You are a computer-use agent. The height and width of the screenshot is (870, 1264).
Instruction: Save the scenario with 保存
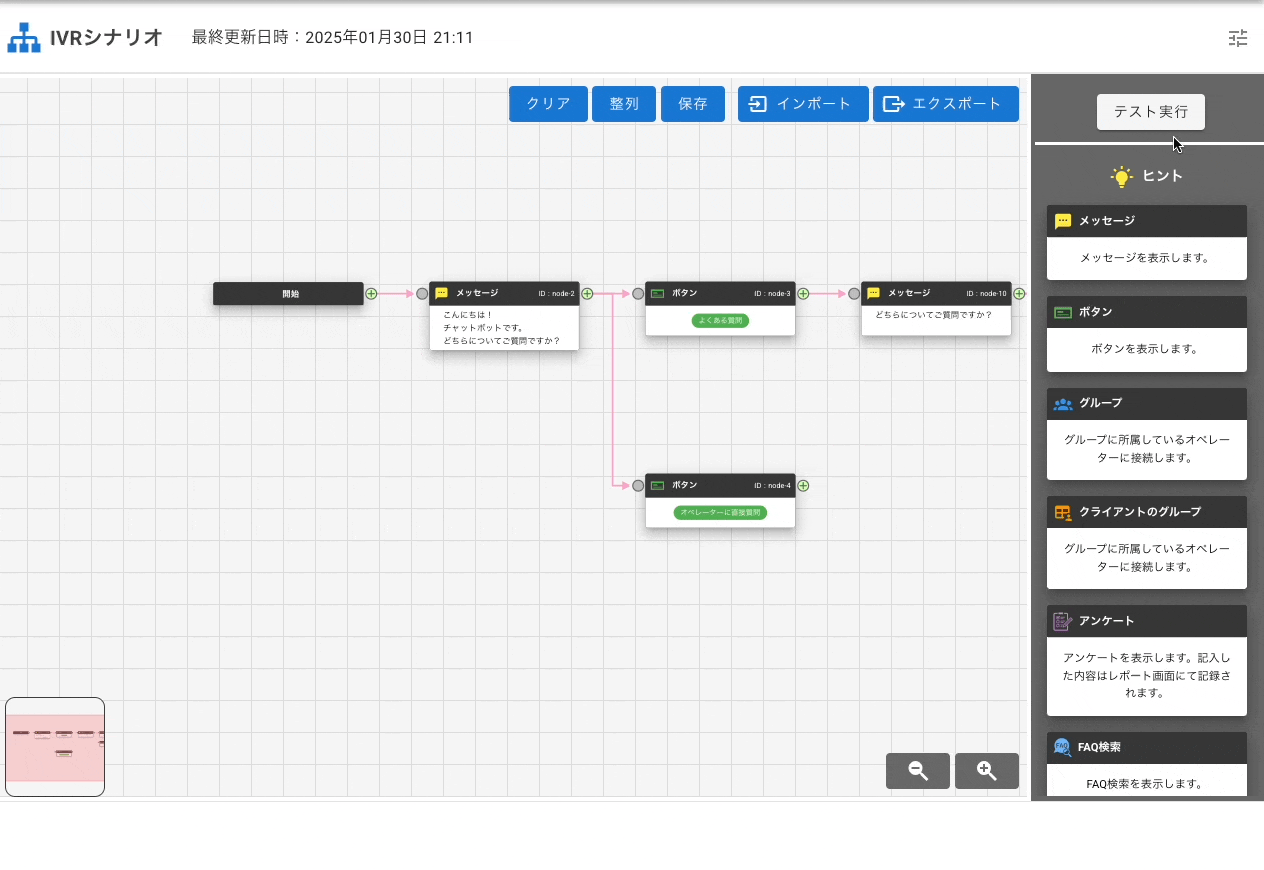[692, 104]
